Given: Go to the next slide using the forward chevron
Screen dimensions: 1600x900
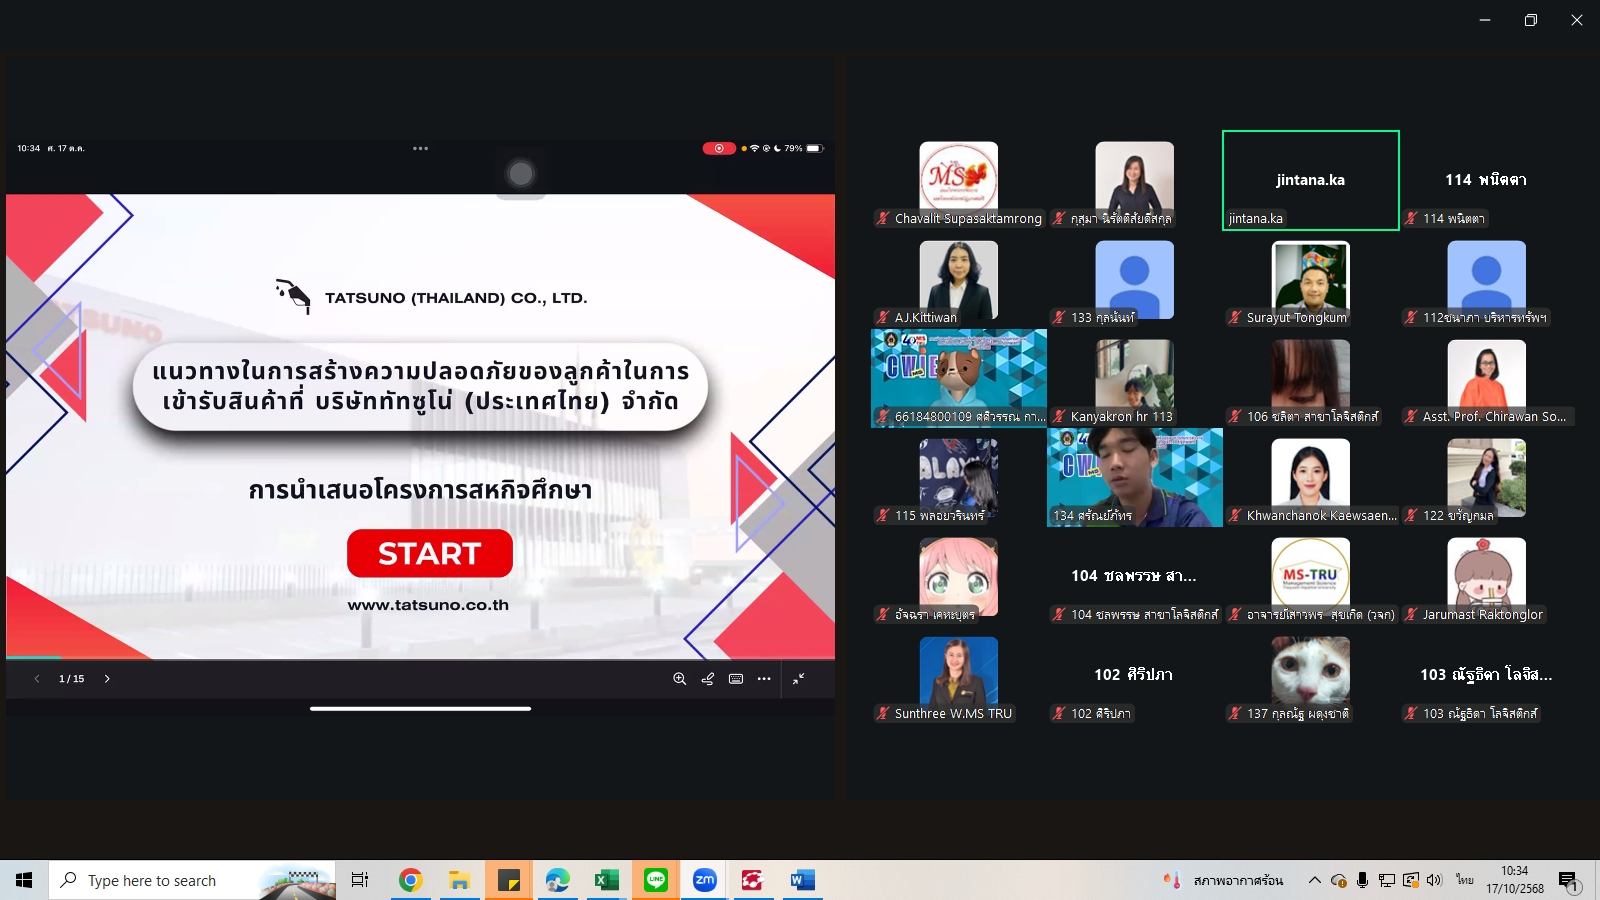Looking at the screenshot, I should pos(107,679).
